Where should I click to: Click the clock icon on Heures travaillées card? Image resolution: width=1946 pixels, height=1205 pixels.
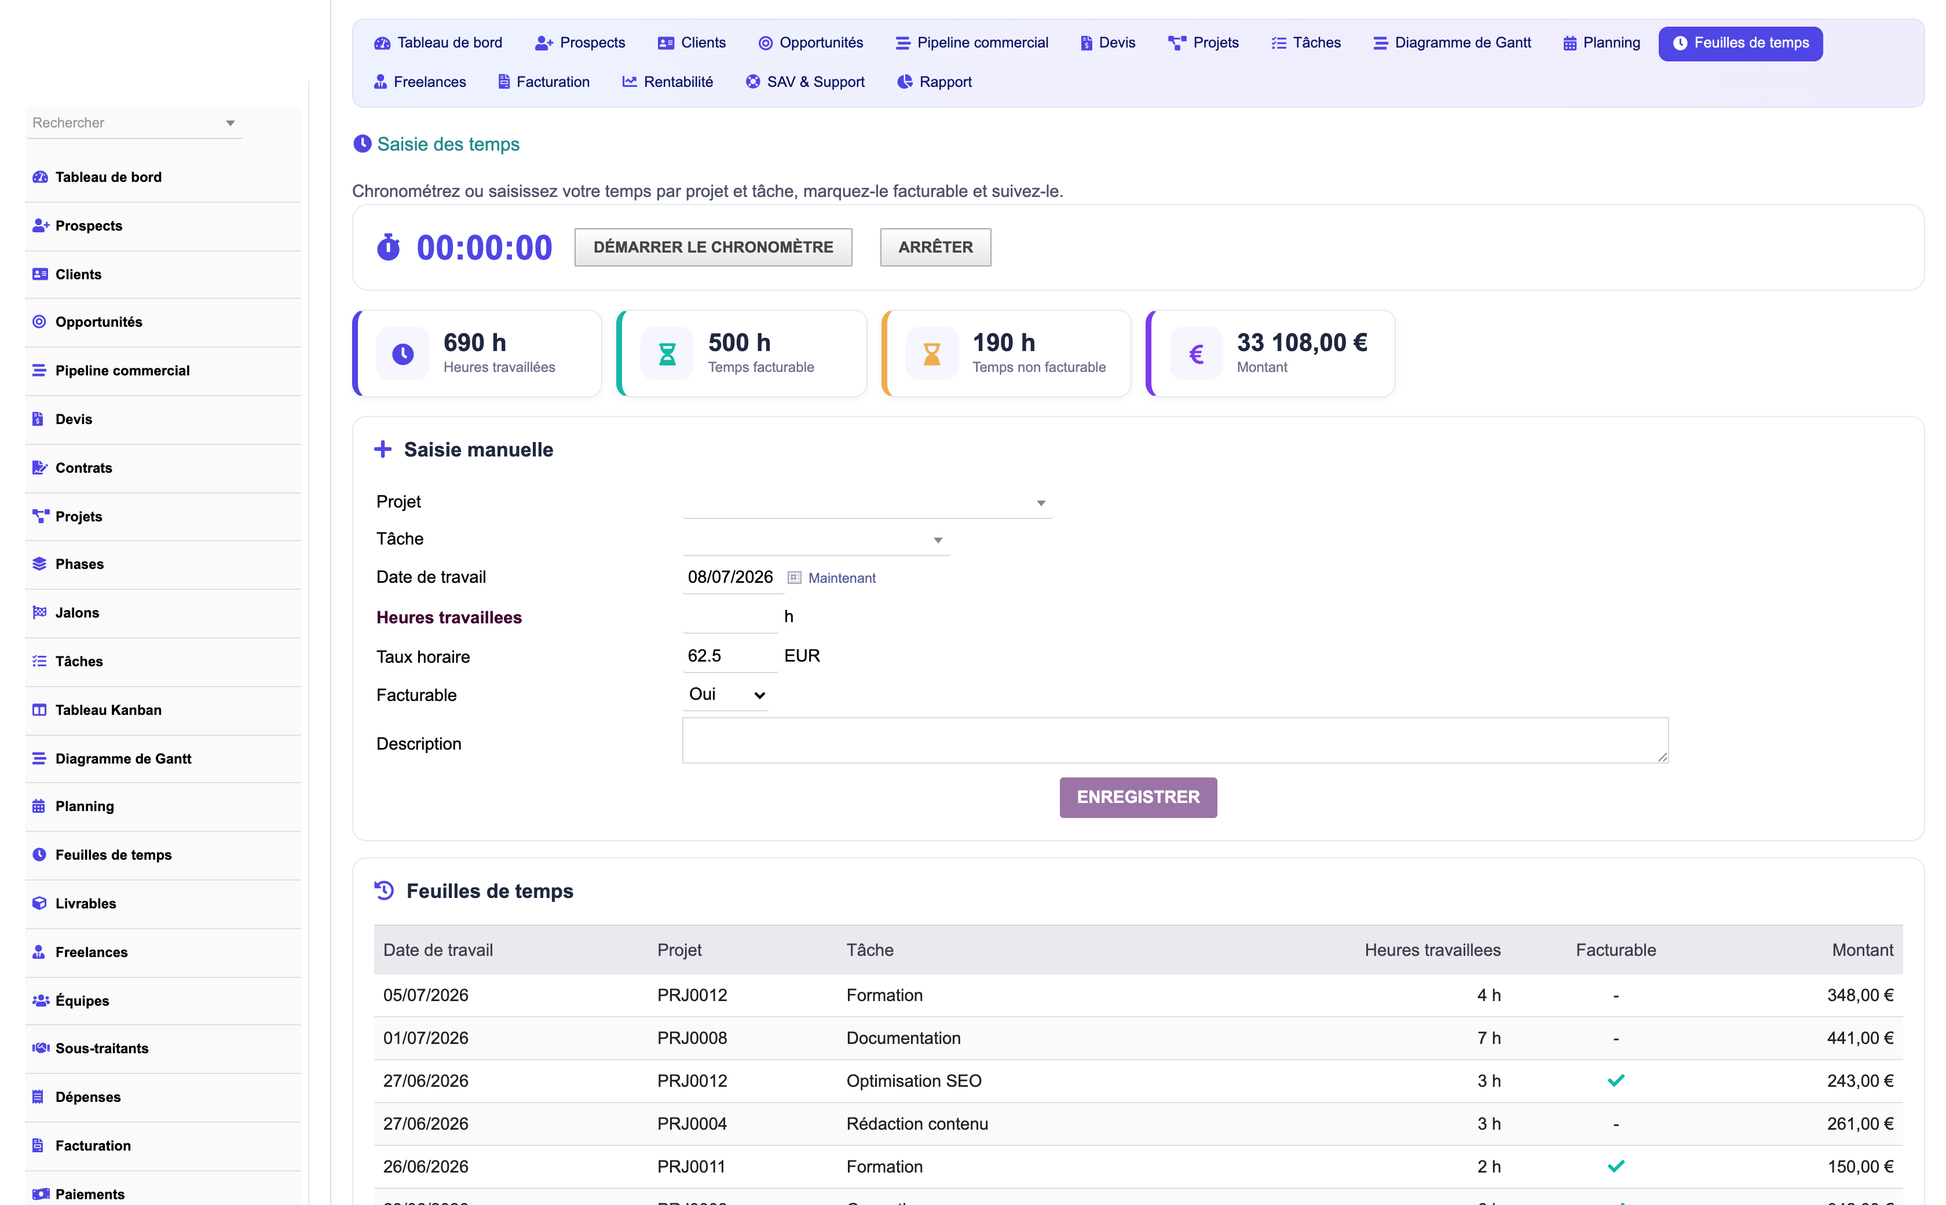[403, 354]
